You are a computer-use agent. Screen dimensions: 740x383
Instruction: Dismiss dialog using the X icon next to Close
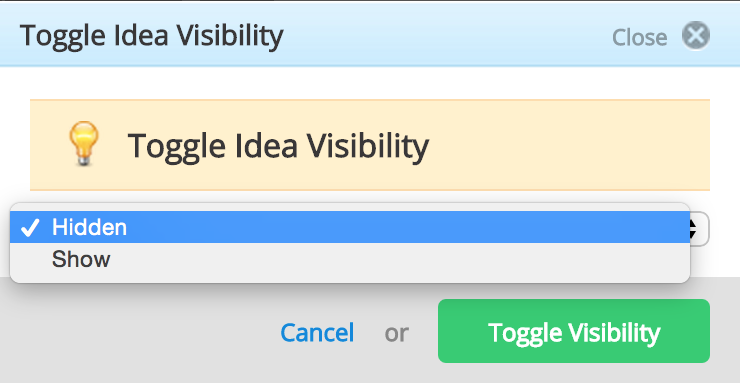tap(696, 36)
